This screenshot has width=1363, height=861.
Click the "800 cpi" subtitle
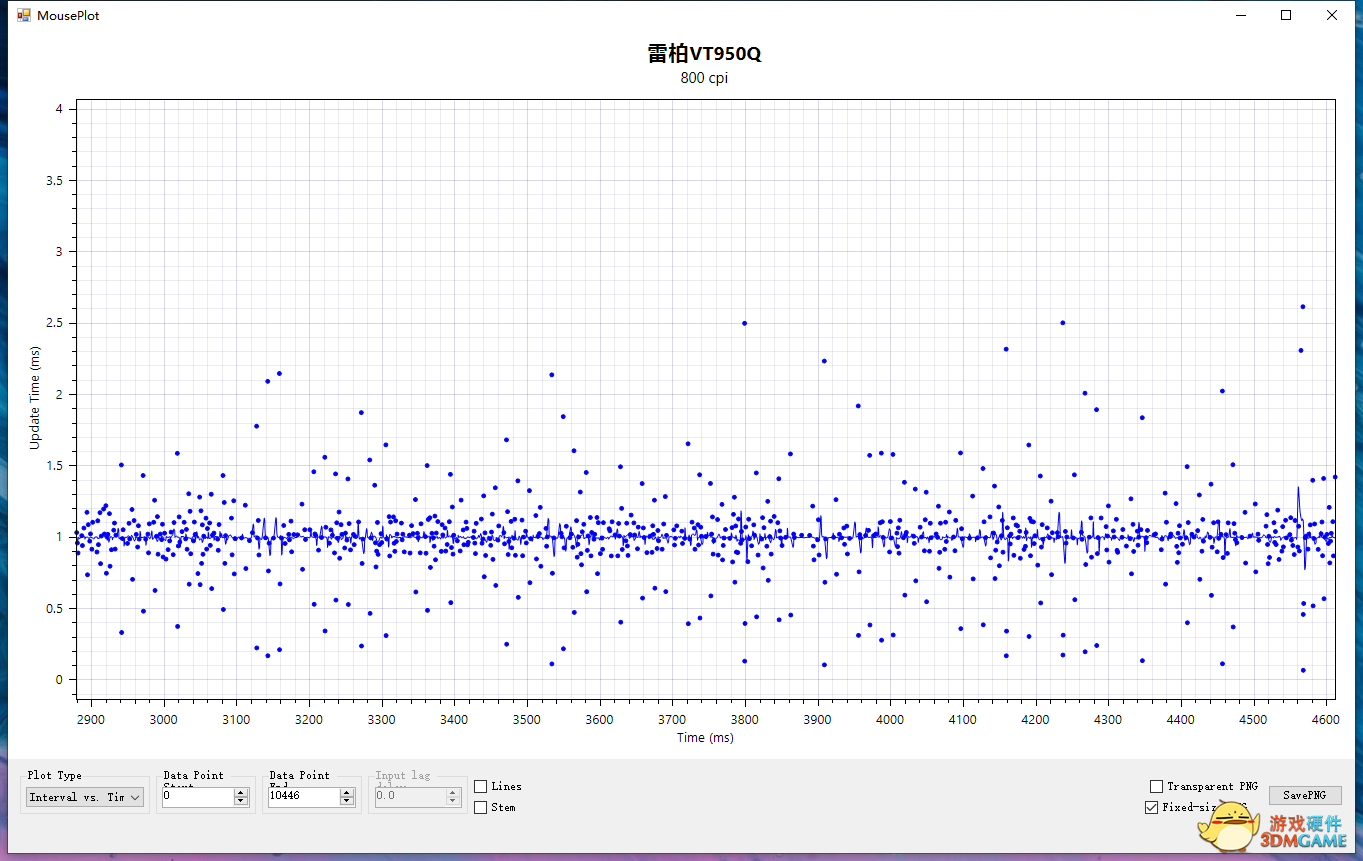tap(704, 78)
